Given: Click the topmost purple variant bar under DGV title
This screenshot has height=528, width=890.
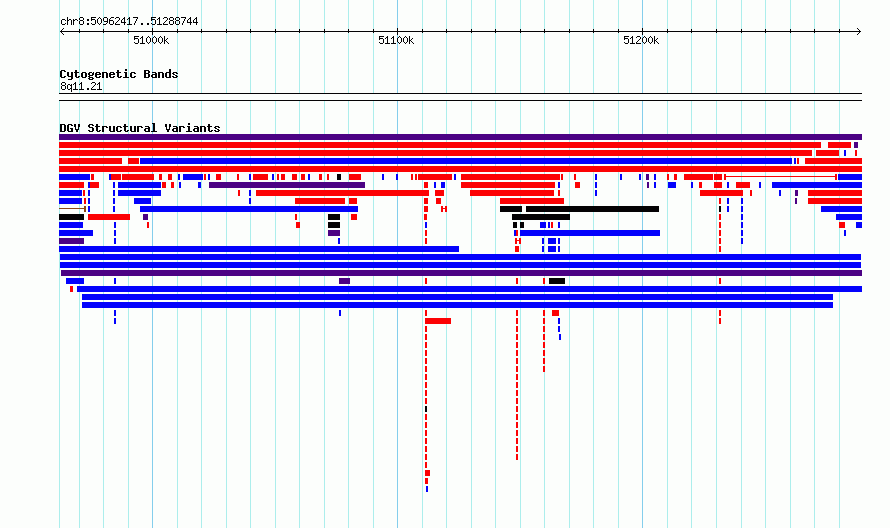Looking at the screenshot, I should tap(460, 137).
